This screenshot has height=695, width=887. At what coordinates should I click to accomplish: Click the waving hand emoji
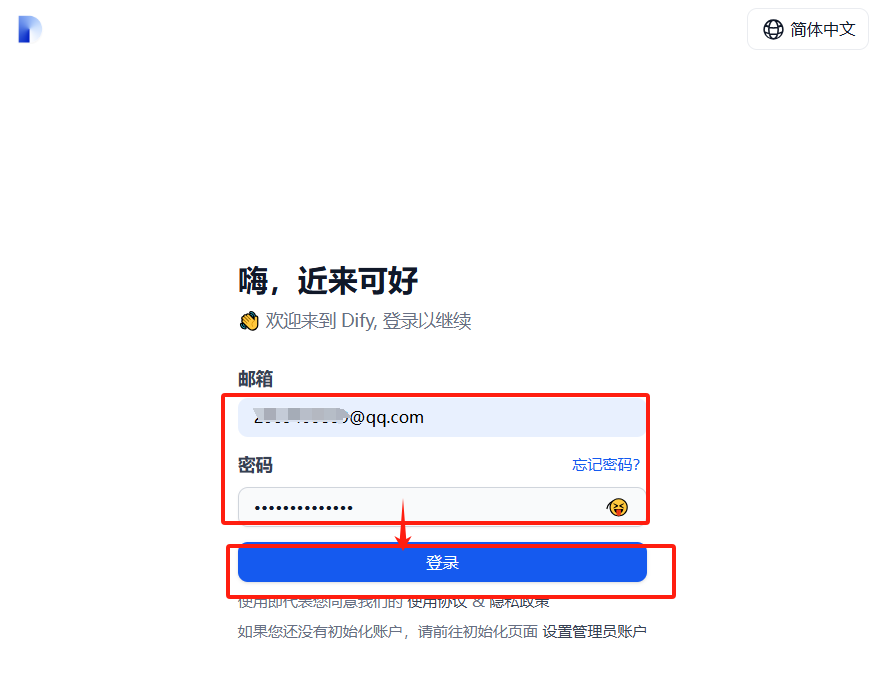249,321
